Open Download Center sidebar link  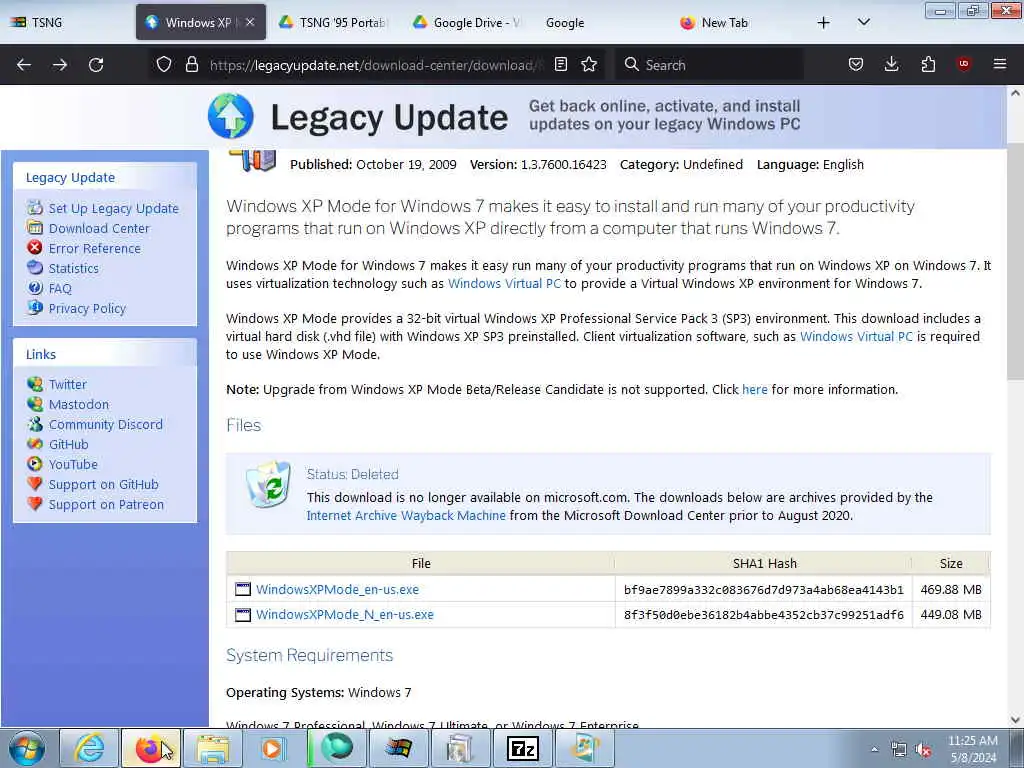[99, 229]
